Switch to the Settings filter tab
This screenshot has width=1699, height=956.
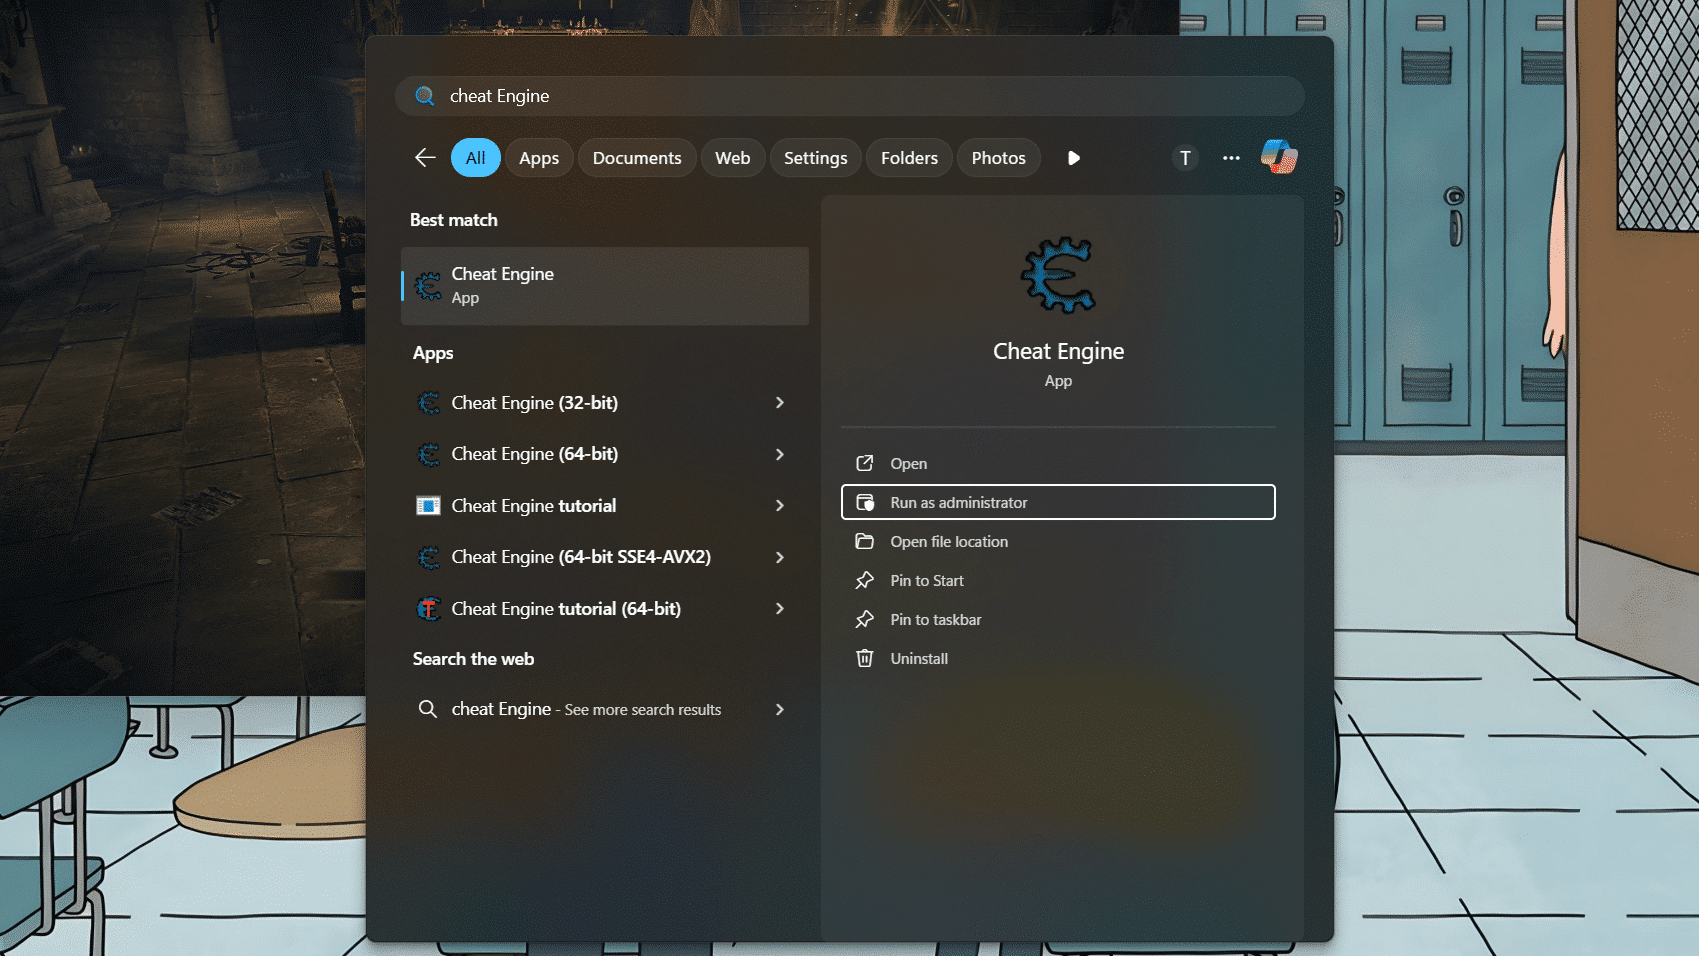[x=816, y=158]
